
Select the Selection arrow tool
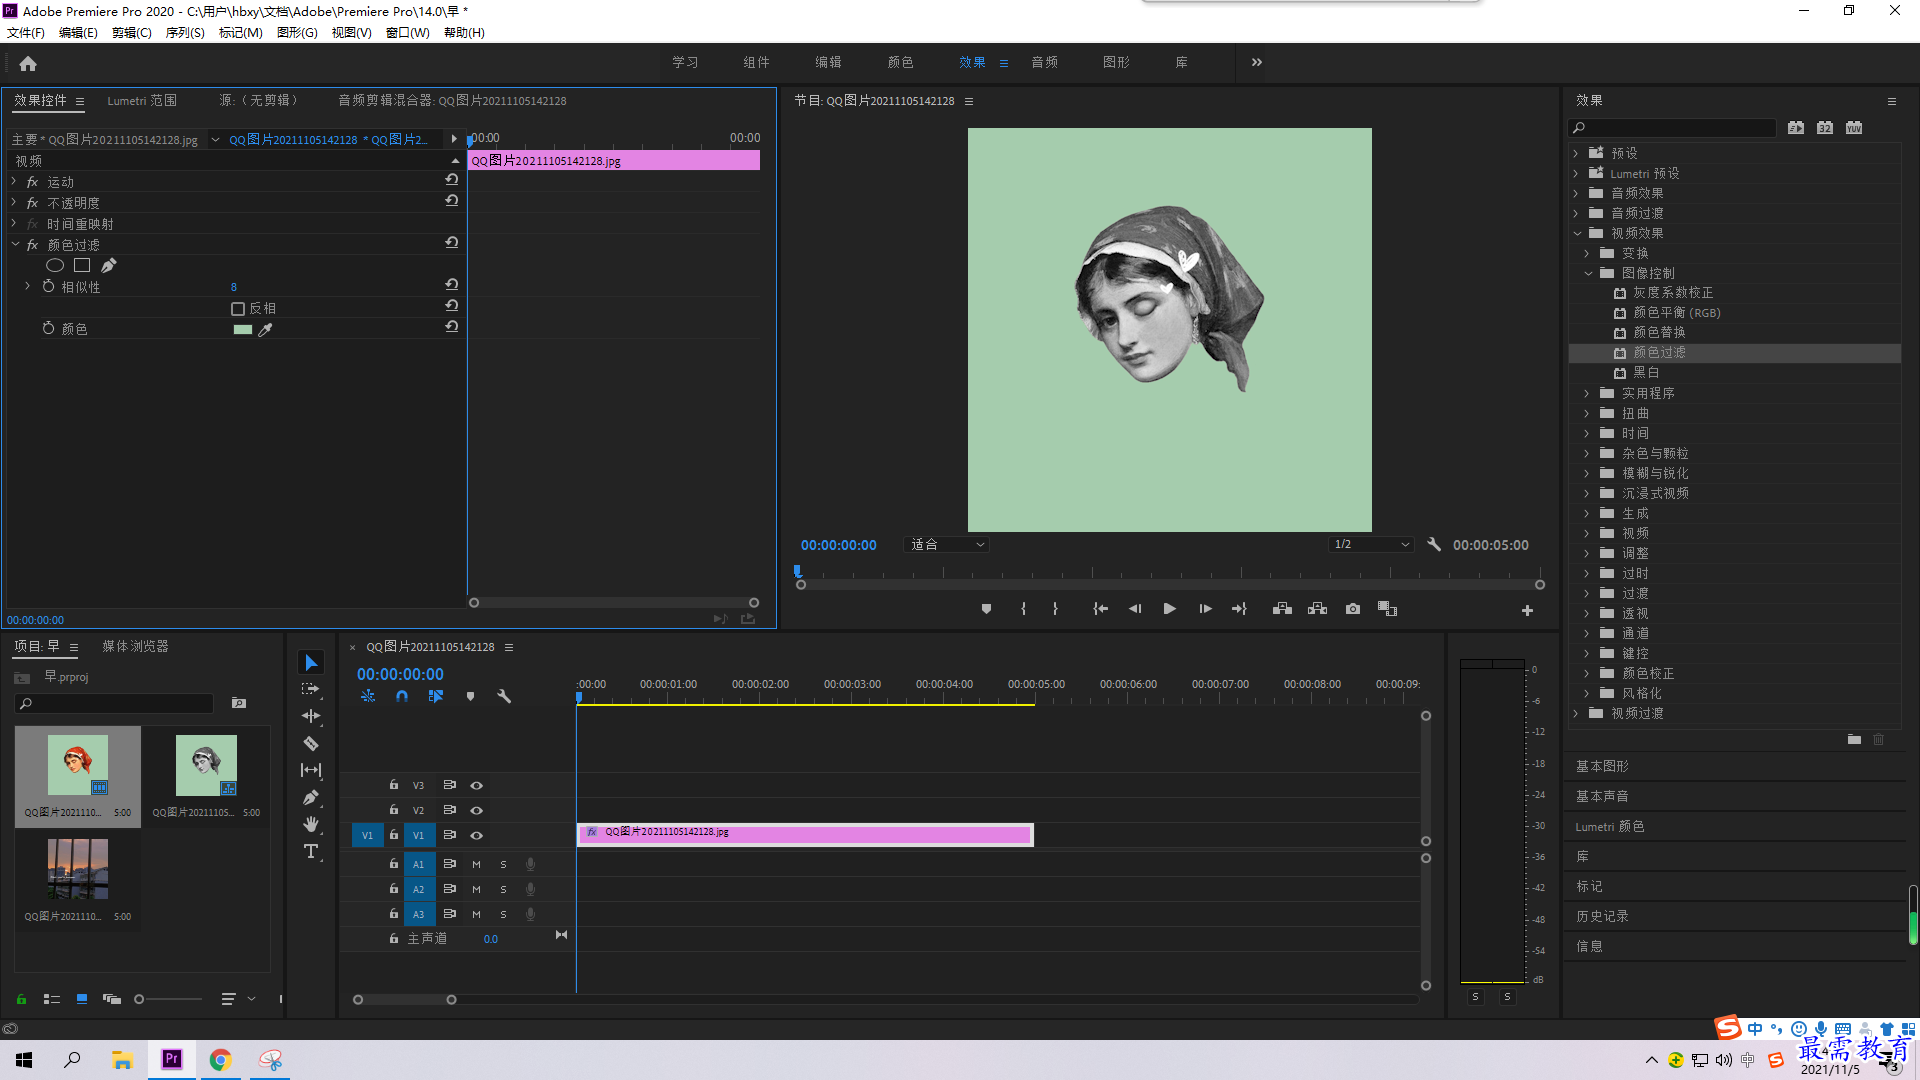tap(311, 663)
